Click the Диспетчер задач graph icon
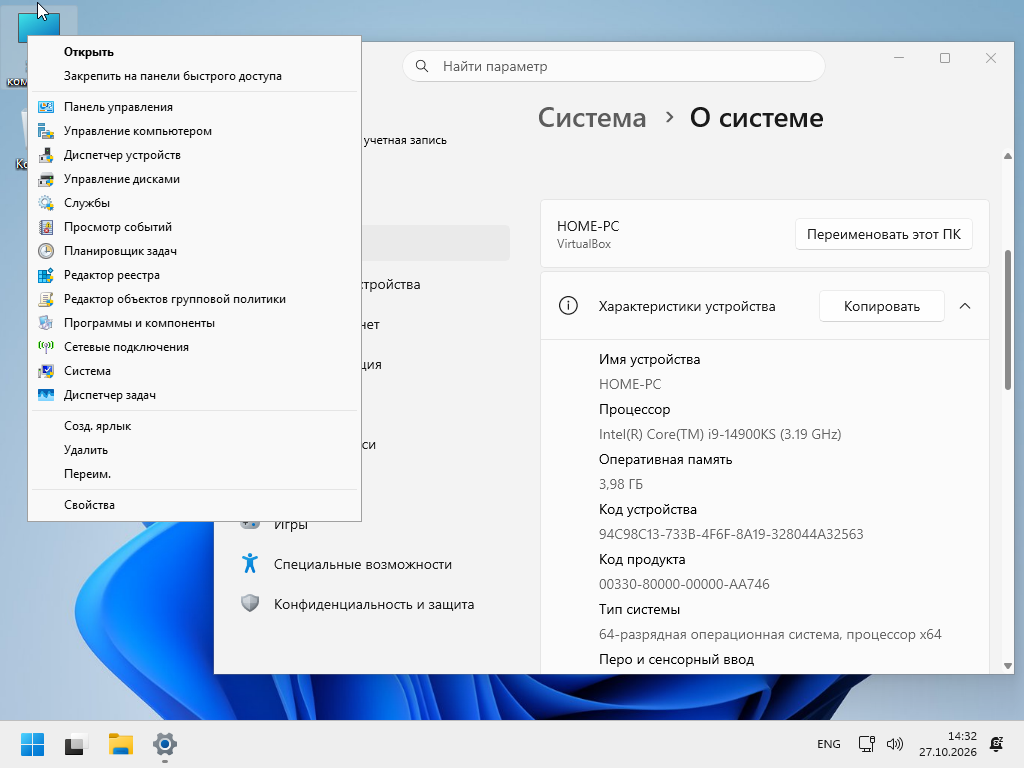The image size is (1024, 768). point(46,395)
